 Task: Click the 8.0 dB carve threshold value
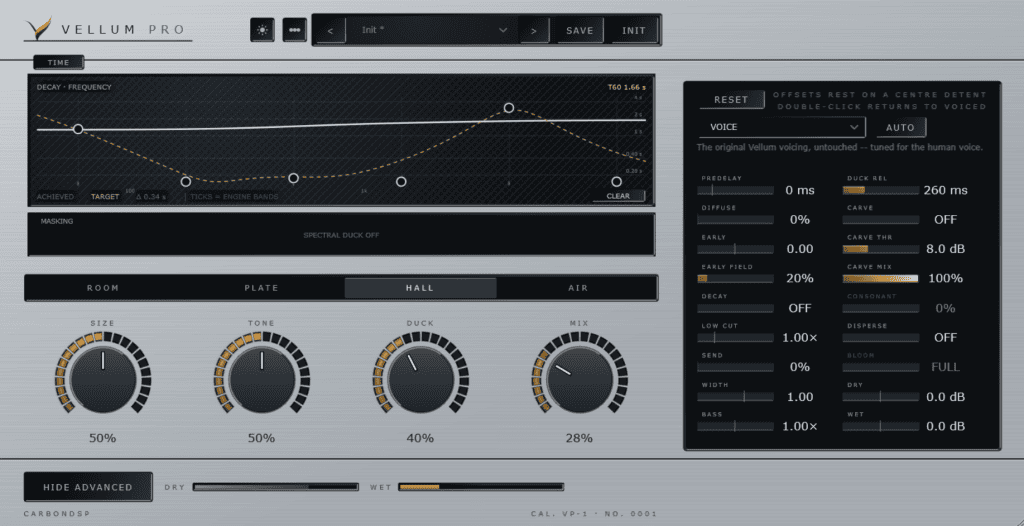pyautogui.click(x=945, y=249)
